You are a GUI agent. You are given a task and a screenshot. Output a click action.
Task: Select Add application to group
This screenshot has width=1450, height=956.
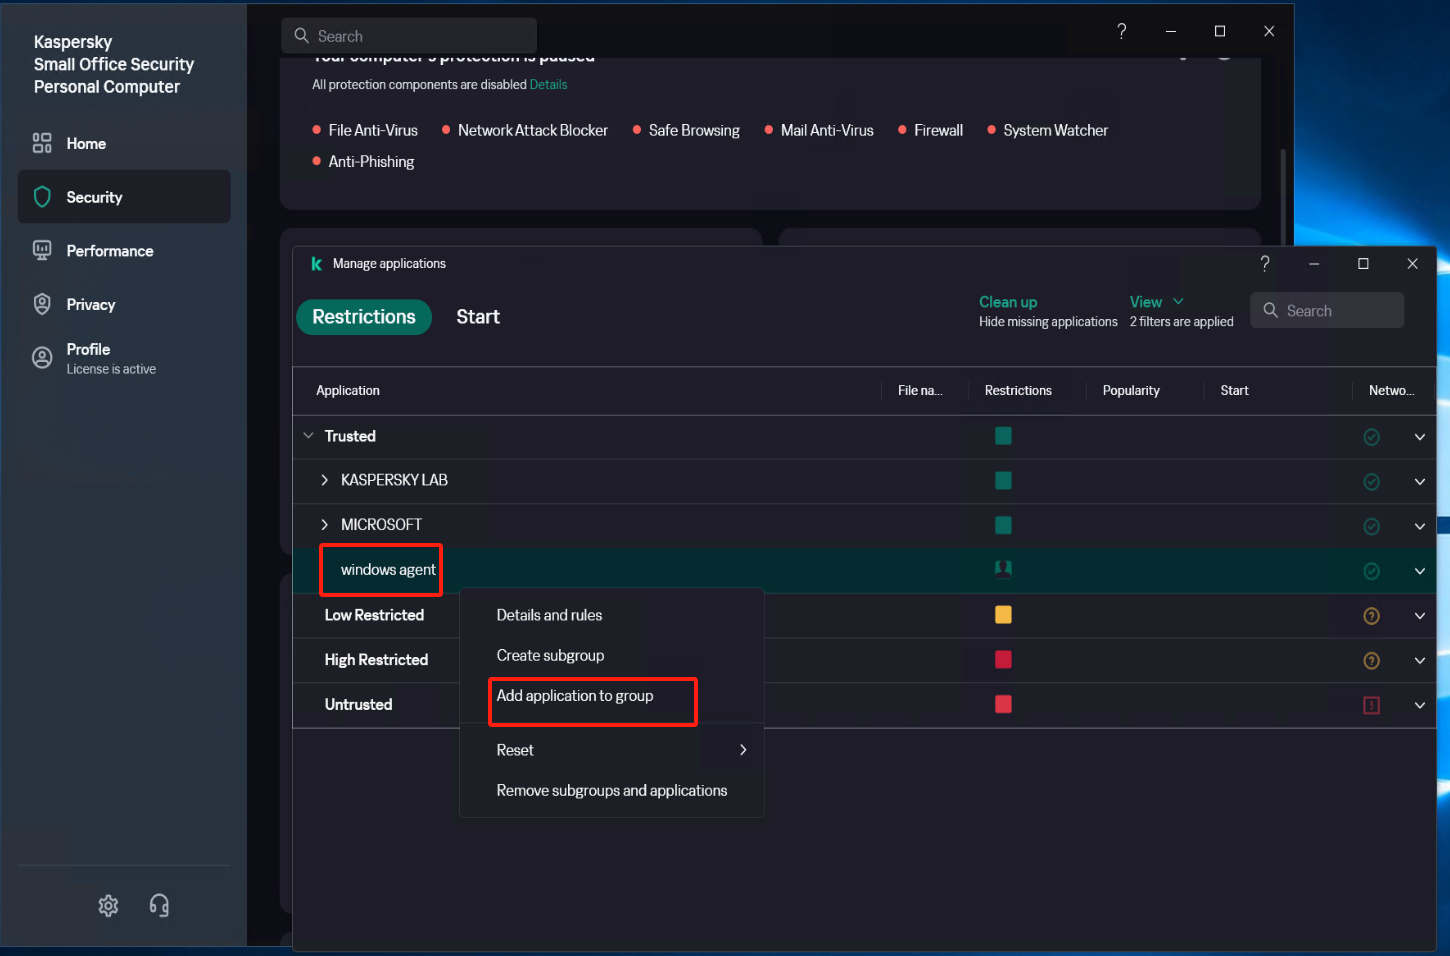(575, 696)
